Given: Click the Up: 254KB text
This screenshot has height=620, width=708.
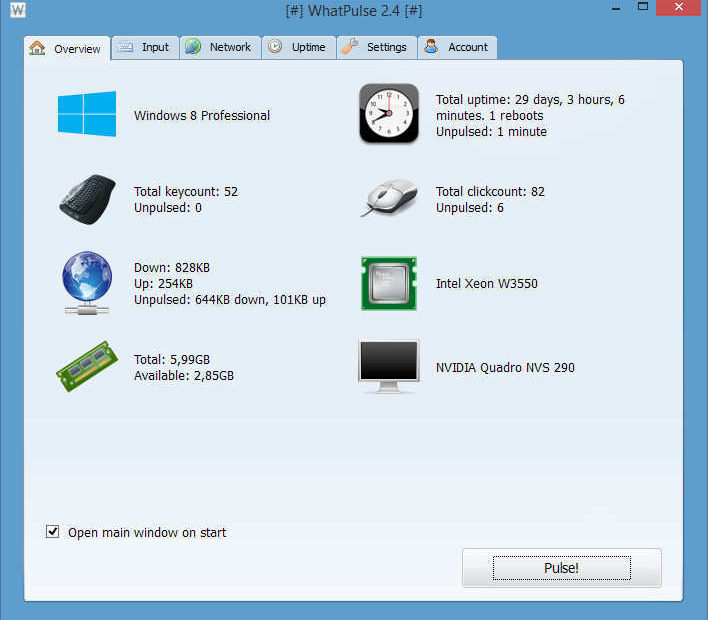Looking at the screenshot, I should coord(163,284).
